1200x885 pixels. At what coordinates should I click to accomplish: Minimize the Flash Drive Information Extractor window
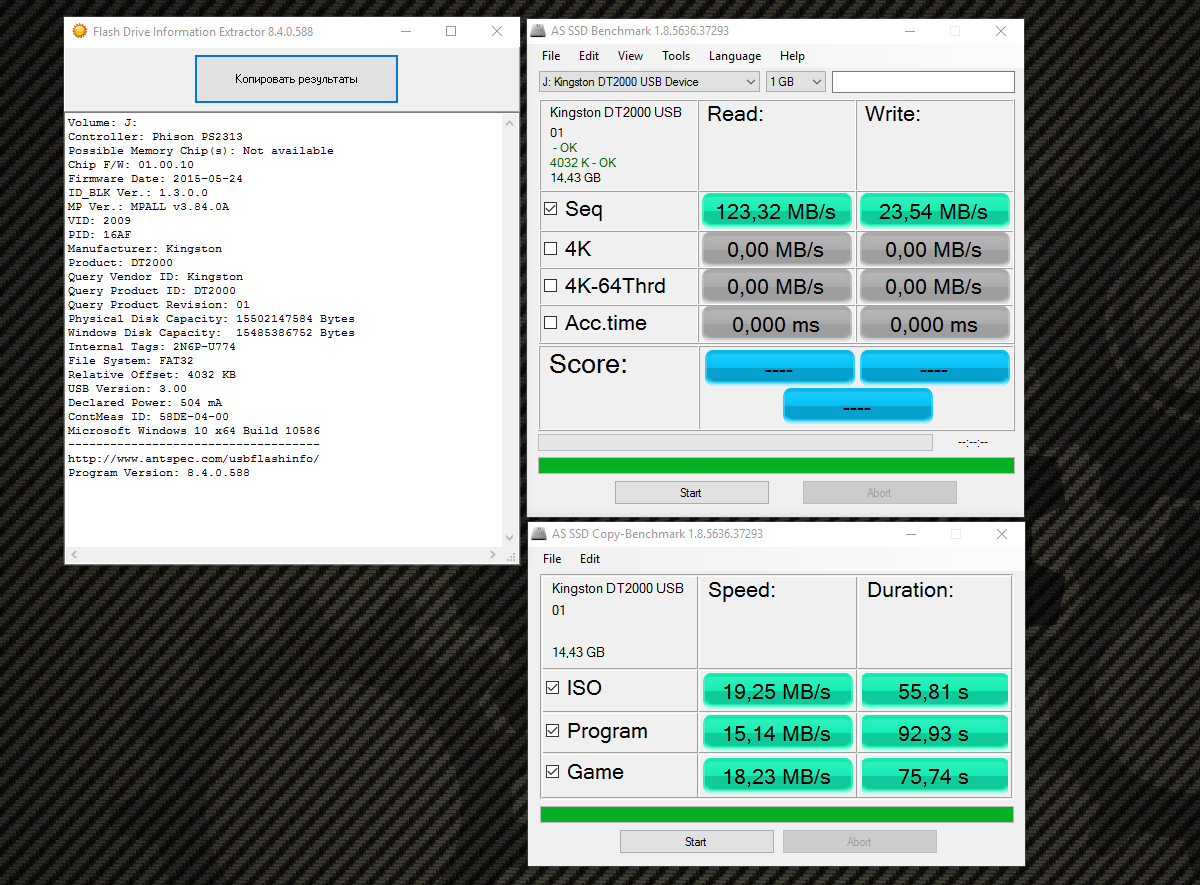click(x=405, y=31)
